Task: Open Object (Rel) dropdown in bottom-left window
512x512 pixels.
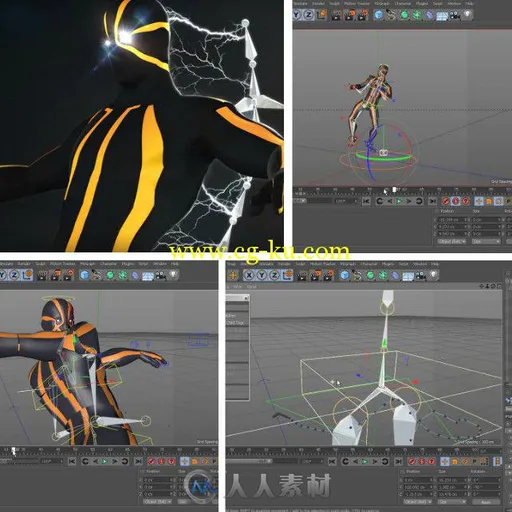Action: pyautogui.click(x=157, y=502)
